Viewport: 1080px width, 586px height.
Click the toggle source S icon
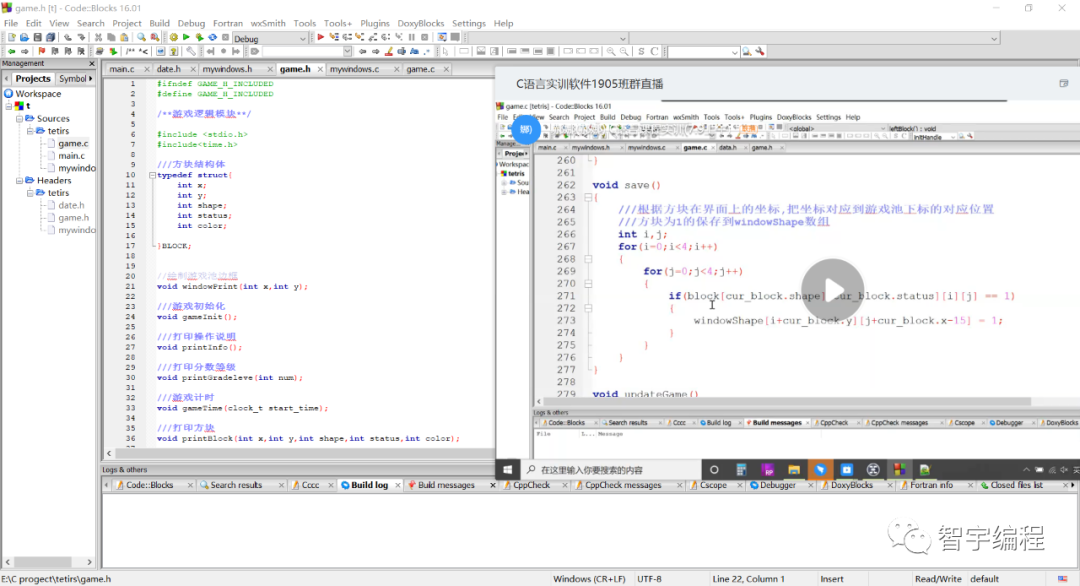pyautogui.click(x=641, y=52)
